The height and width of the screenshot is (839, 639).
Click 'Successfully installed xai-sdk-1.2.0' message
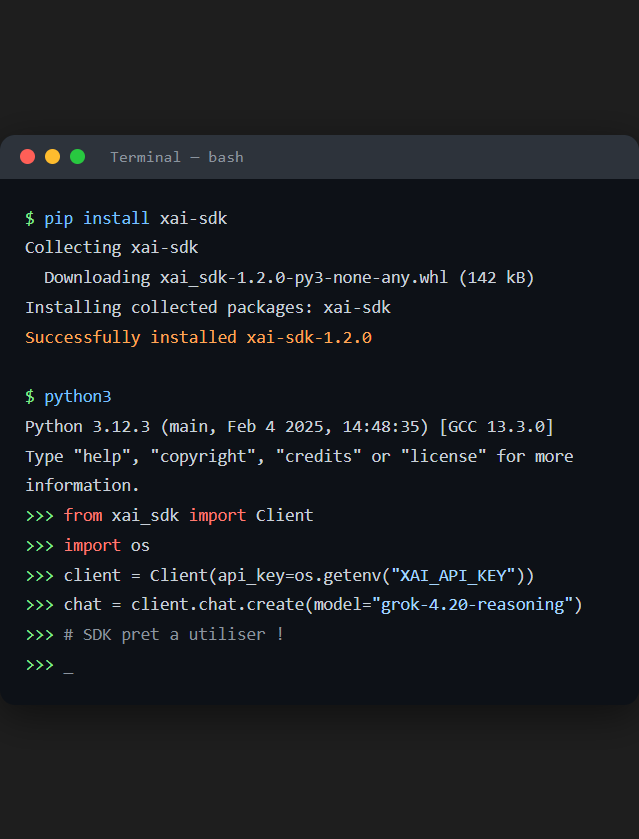[199, 337]
